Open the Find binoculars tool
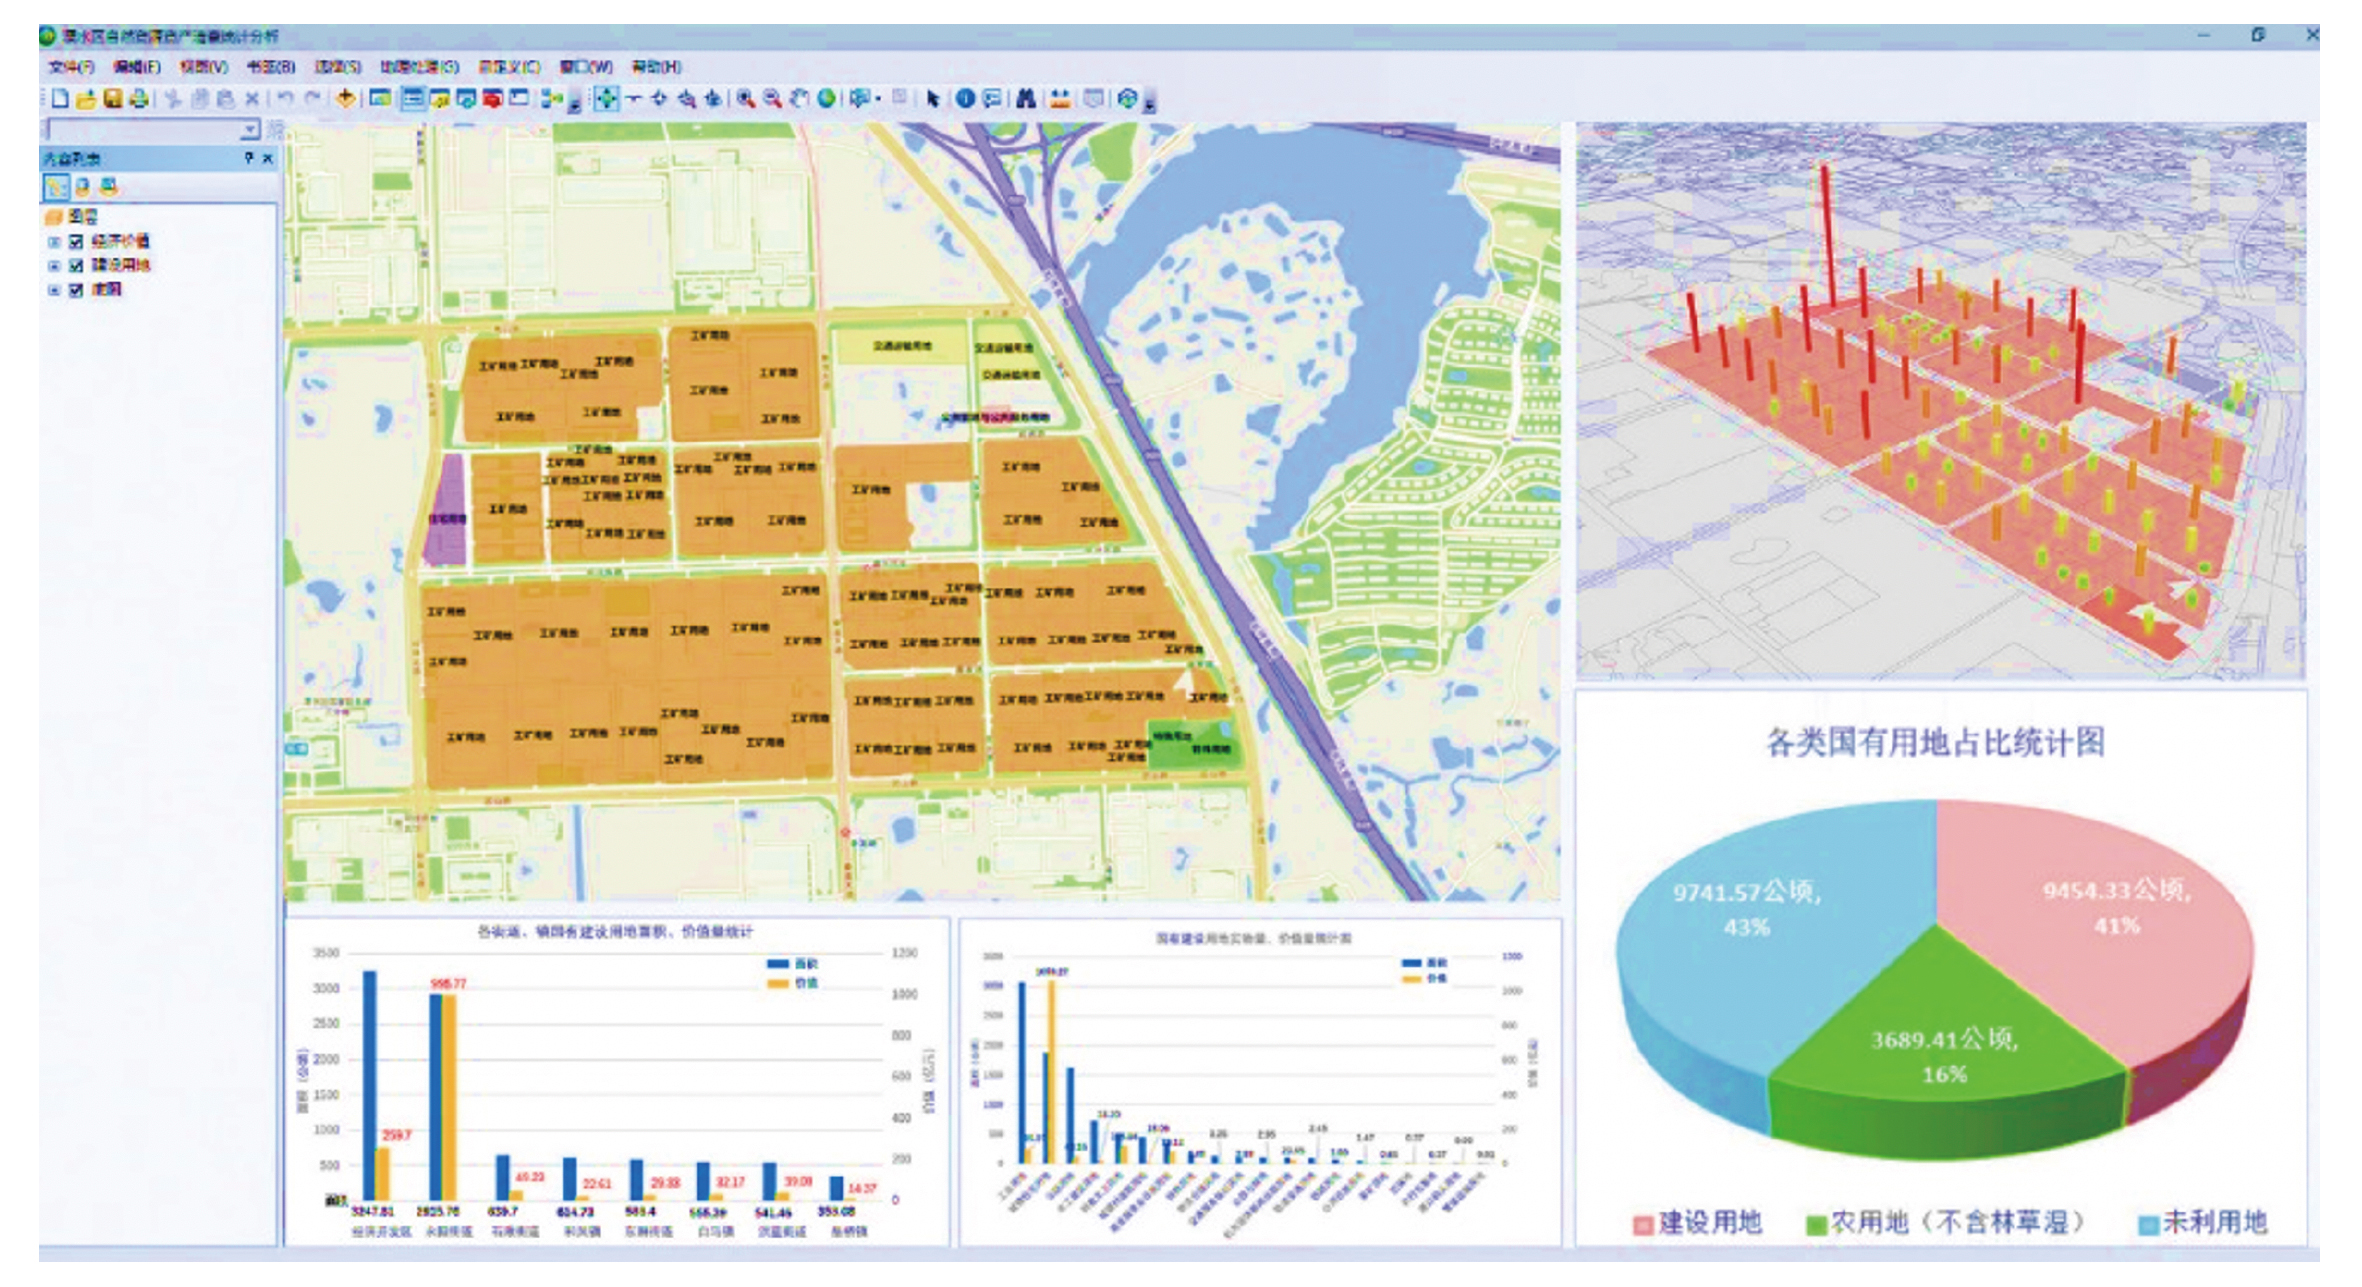The image size is (2362, 1287). 1025,98
